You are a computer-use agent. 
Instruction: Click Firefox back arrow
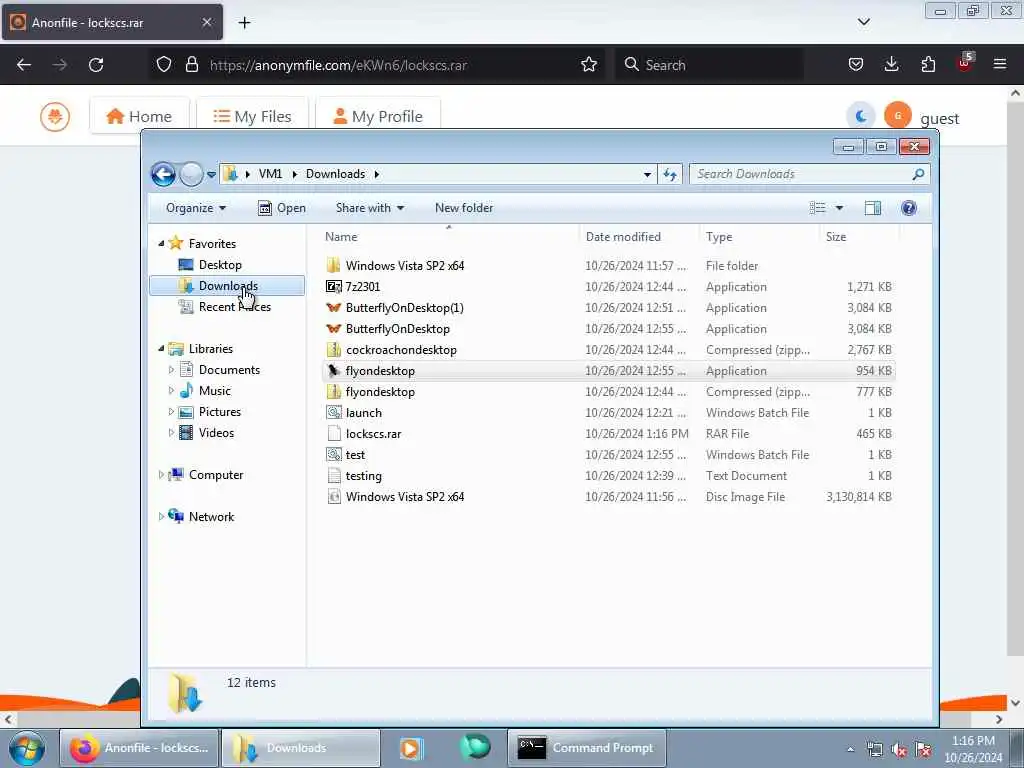[x=24, y=65]
